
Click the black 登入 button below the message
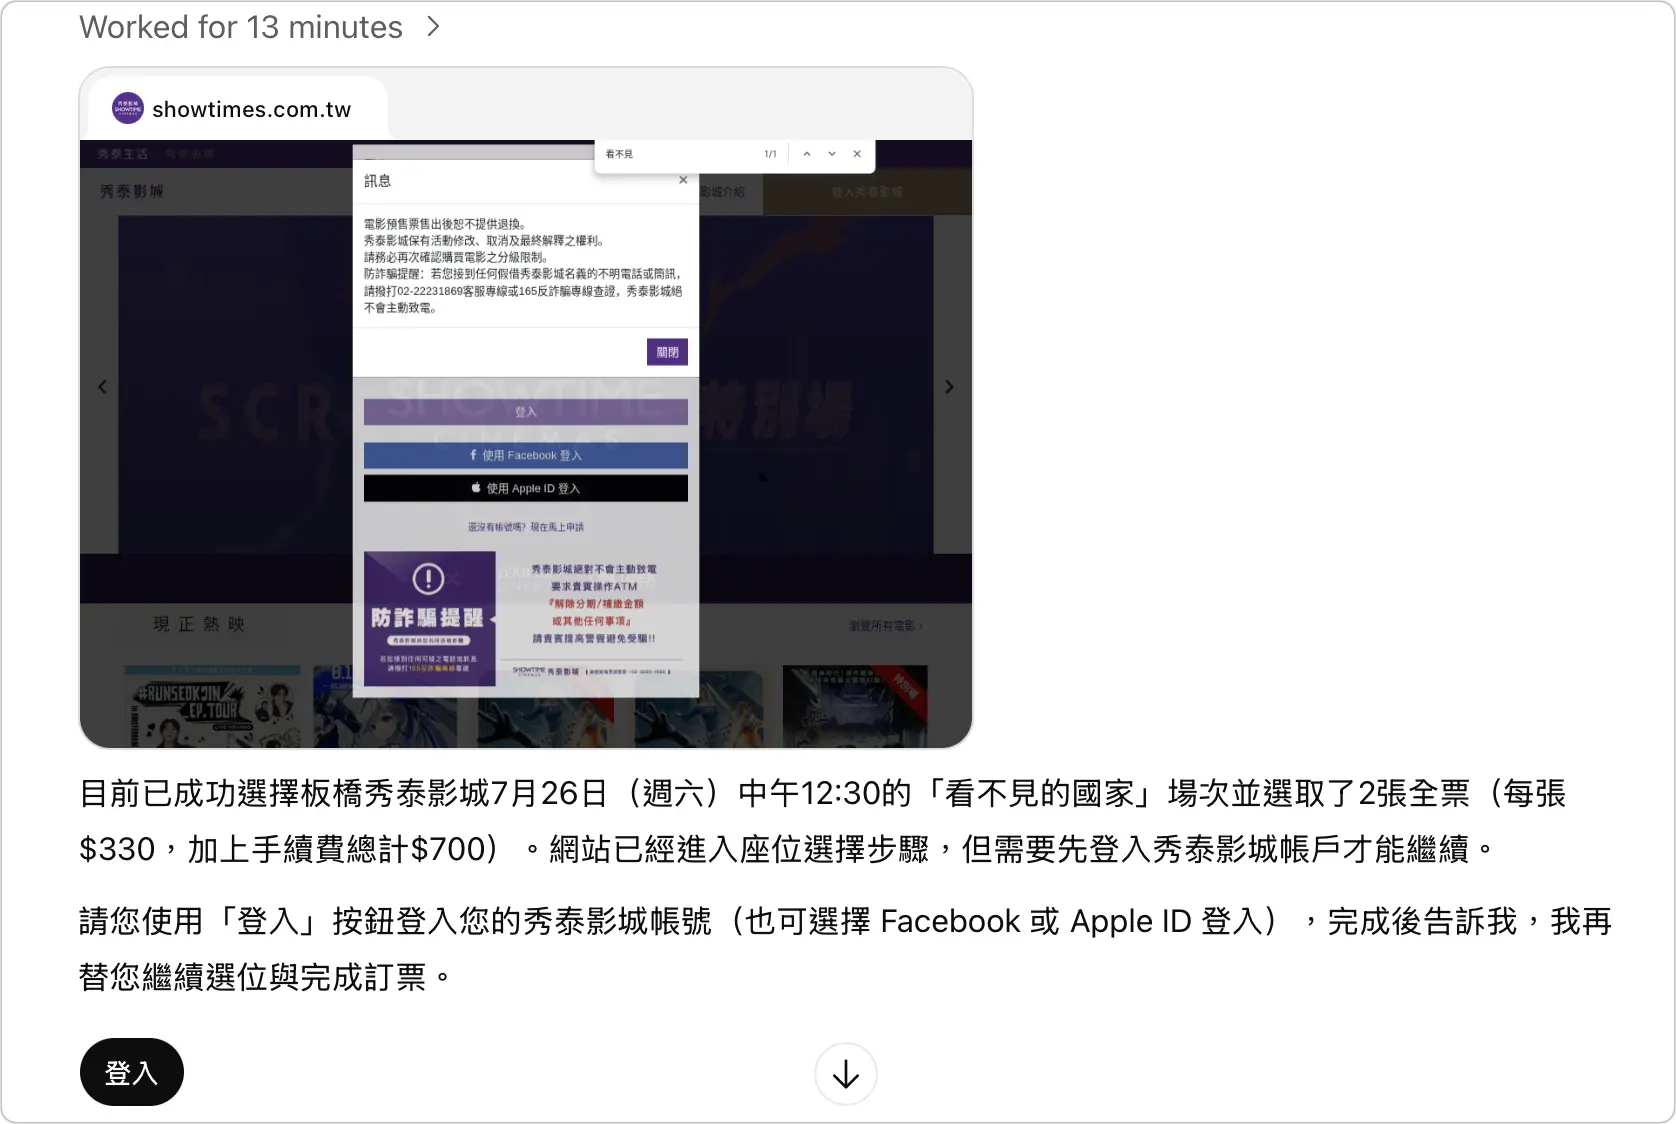click(132, 1072)
